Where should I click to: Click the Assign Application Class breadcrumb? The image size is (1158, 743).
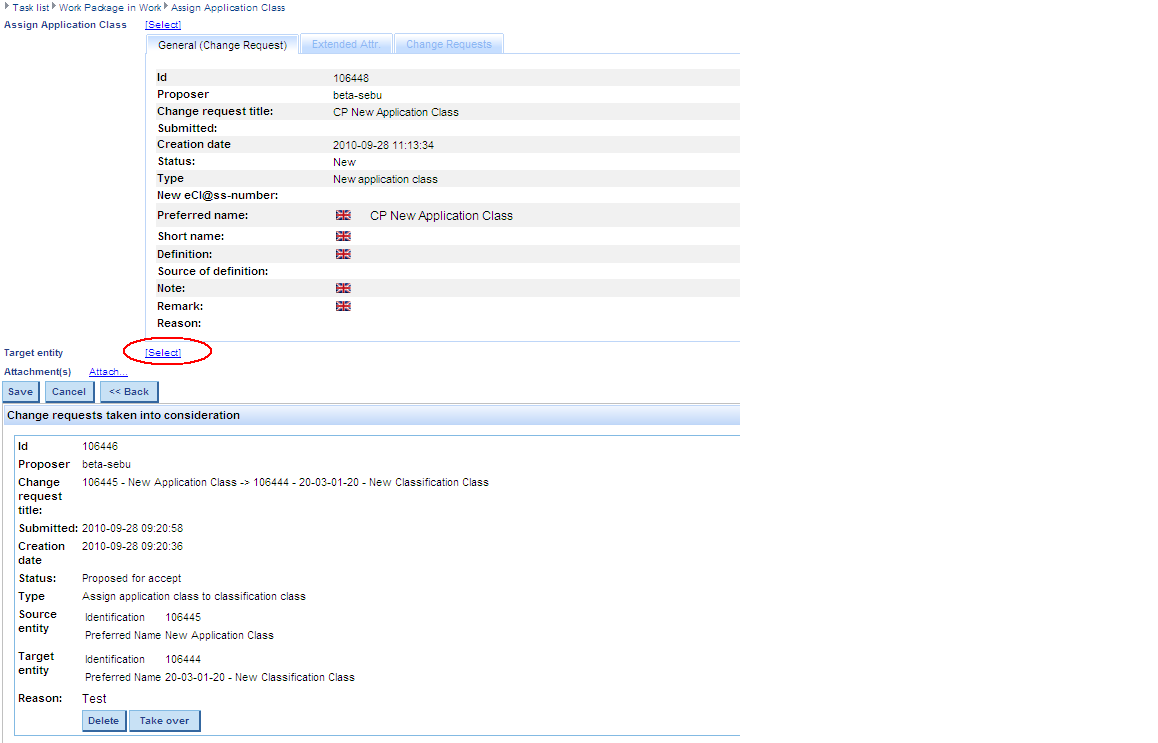click(228, 7)
